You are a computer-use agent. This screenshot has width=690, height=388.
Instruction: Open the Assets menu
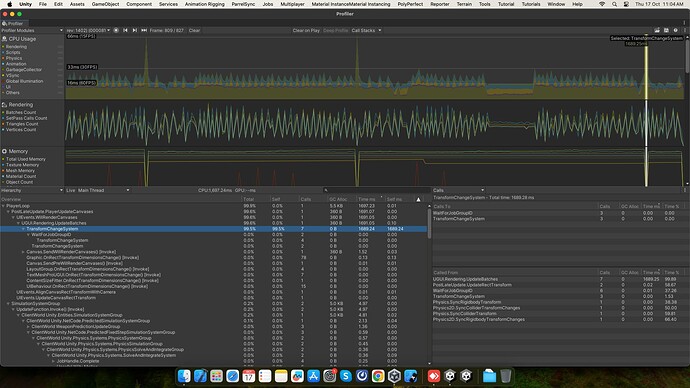(x=77, y=4)
